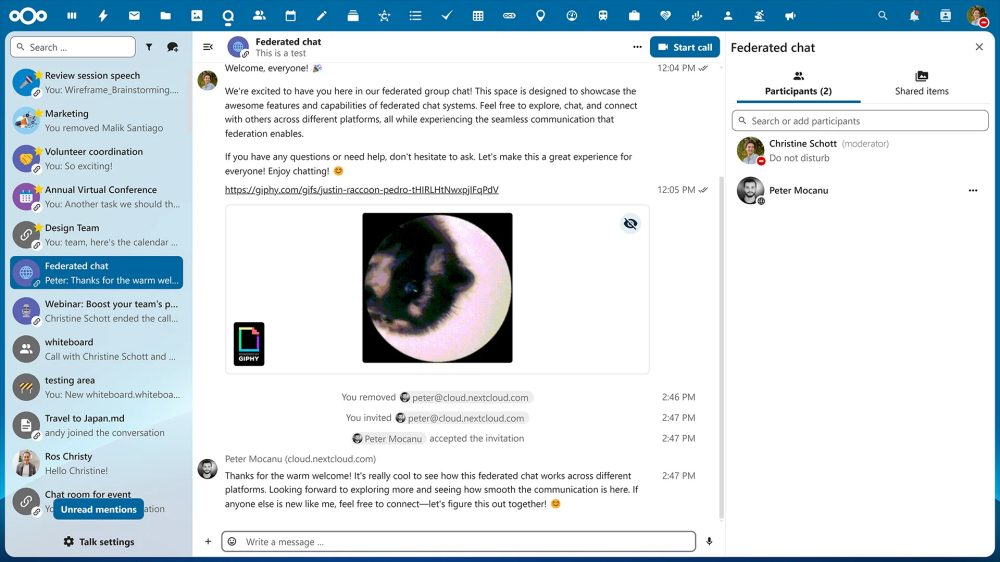Open the top bar search magnifier
Viewport: 1000px width, 562px height.
[882, 16]
